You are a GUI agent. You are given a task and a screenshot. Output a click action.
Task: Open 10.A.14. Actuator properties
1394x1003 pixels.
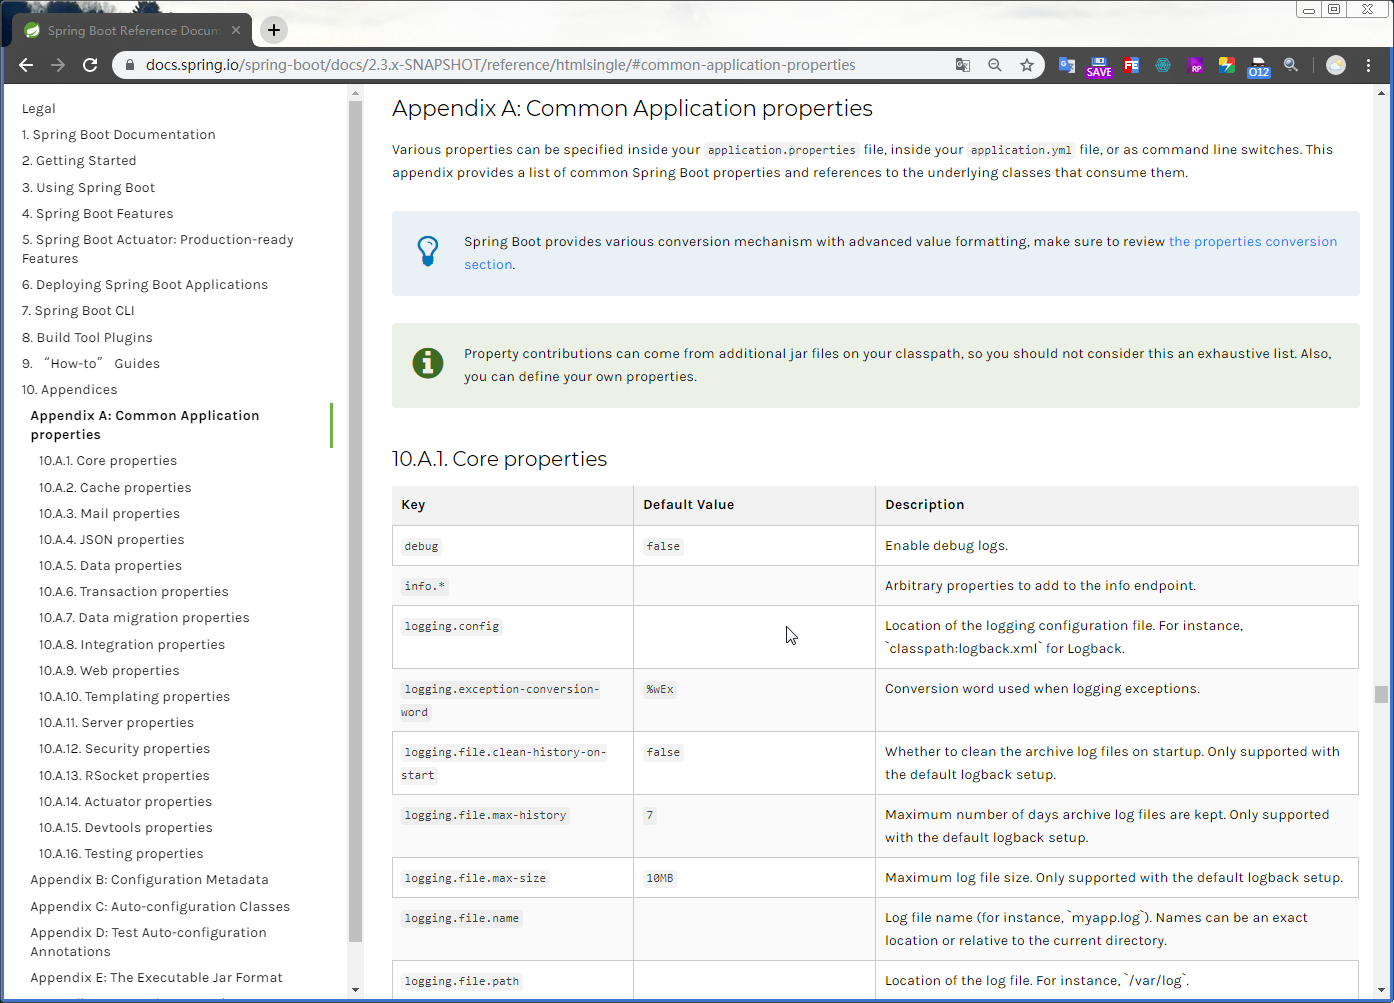click(126, 802)
